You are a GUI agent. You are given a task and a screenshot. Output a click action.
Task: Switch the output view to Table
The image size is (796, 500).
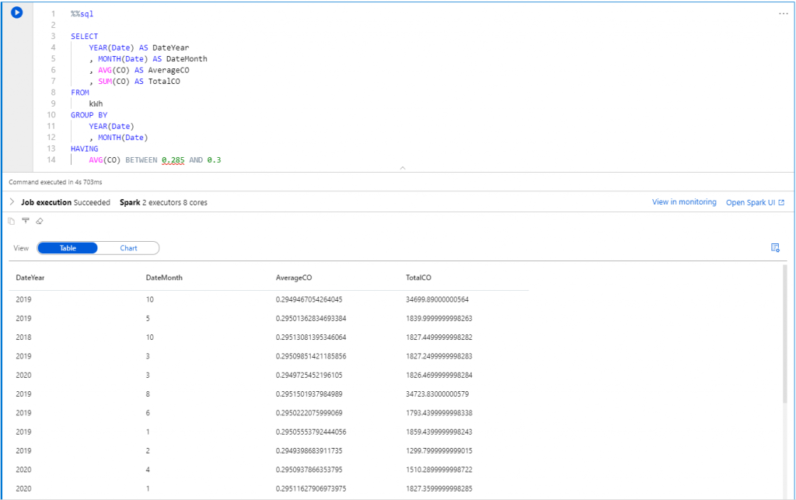click(x=68, y=248)
